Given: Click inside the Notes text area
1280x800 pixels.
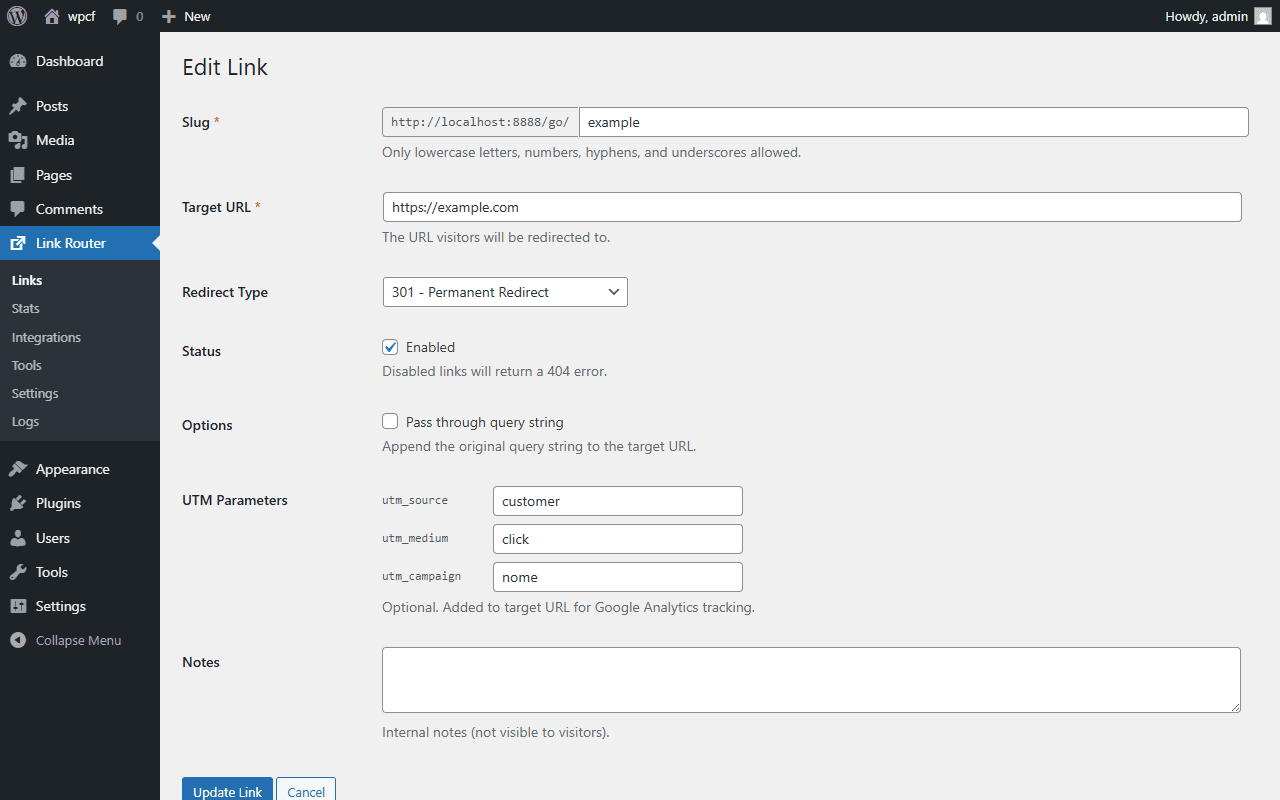Looking at the screenshot, I should pyautogui.click(x=810, y=680).
